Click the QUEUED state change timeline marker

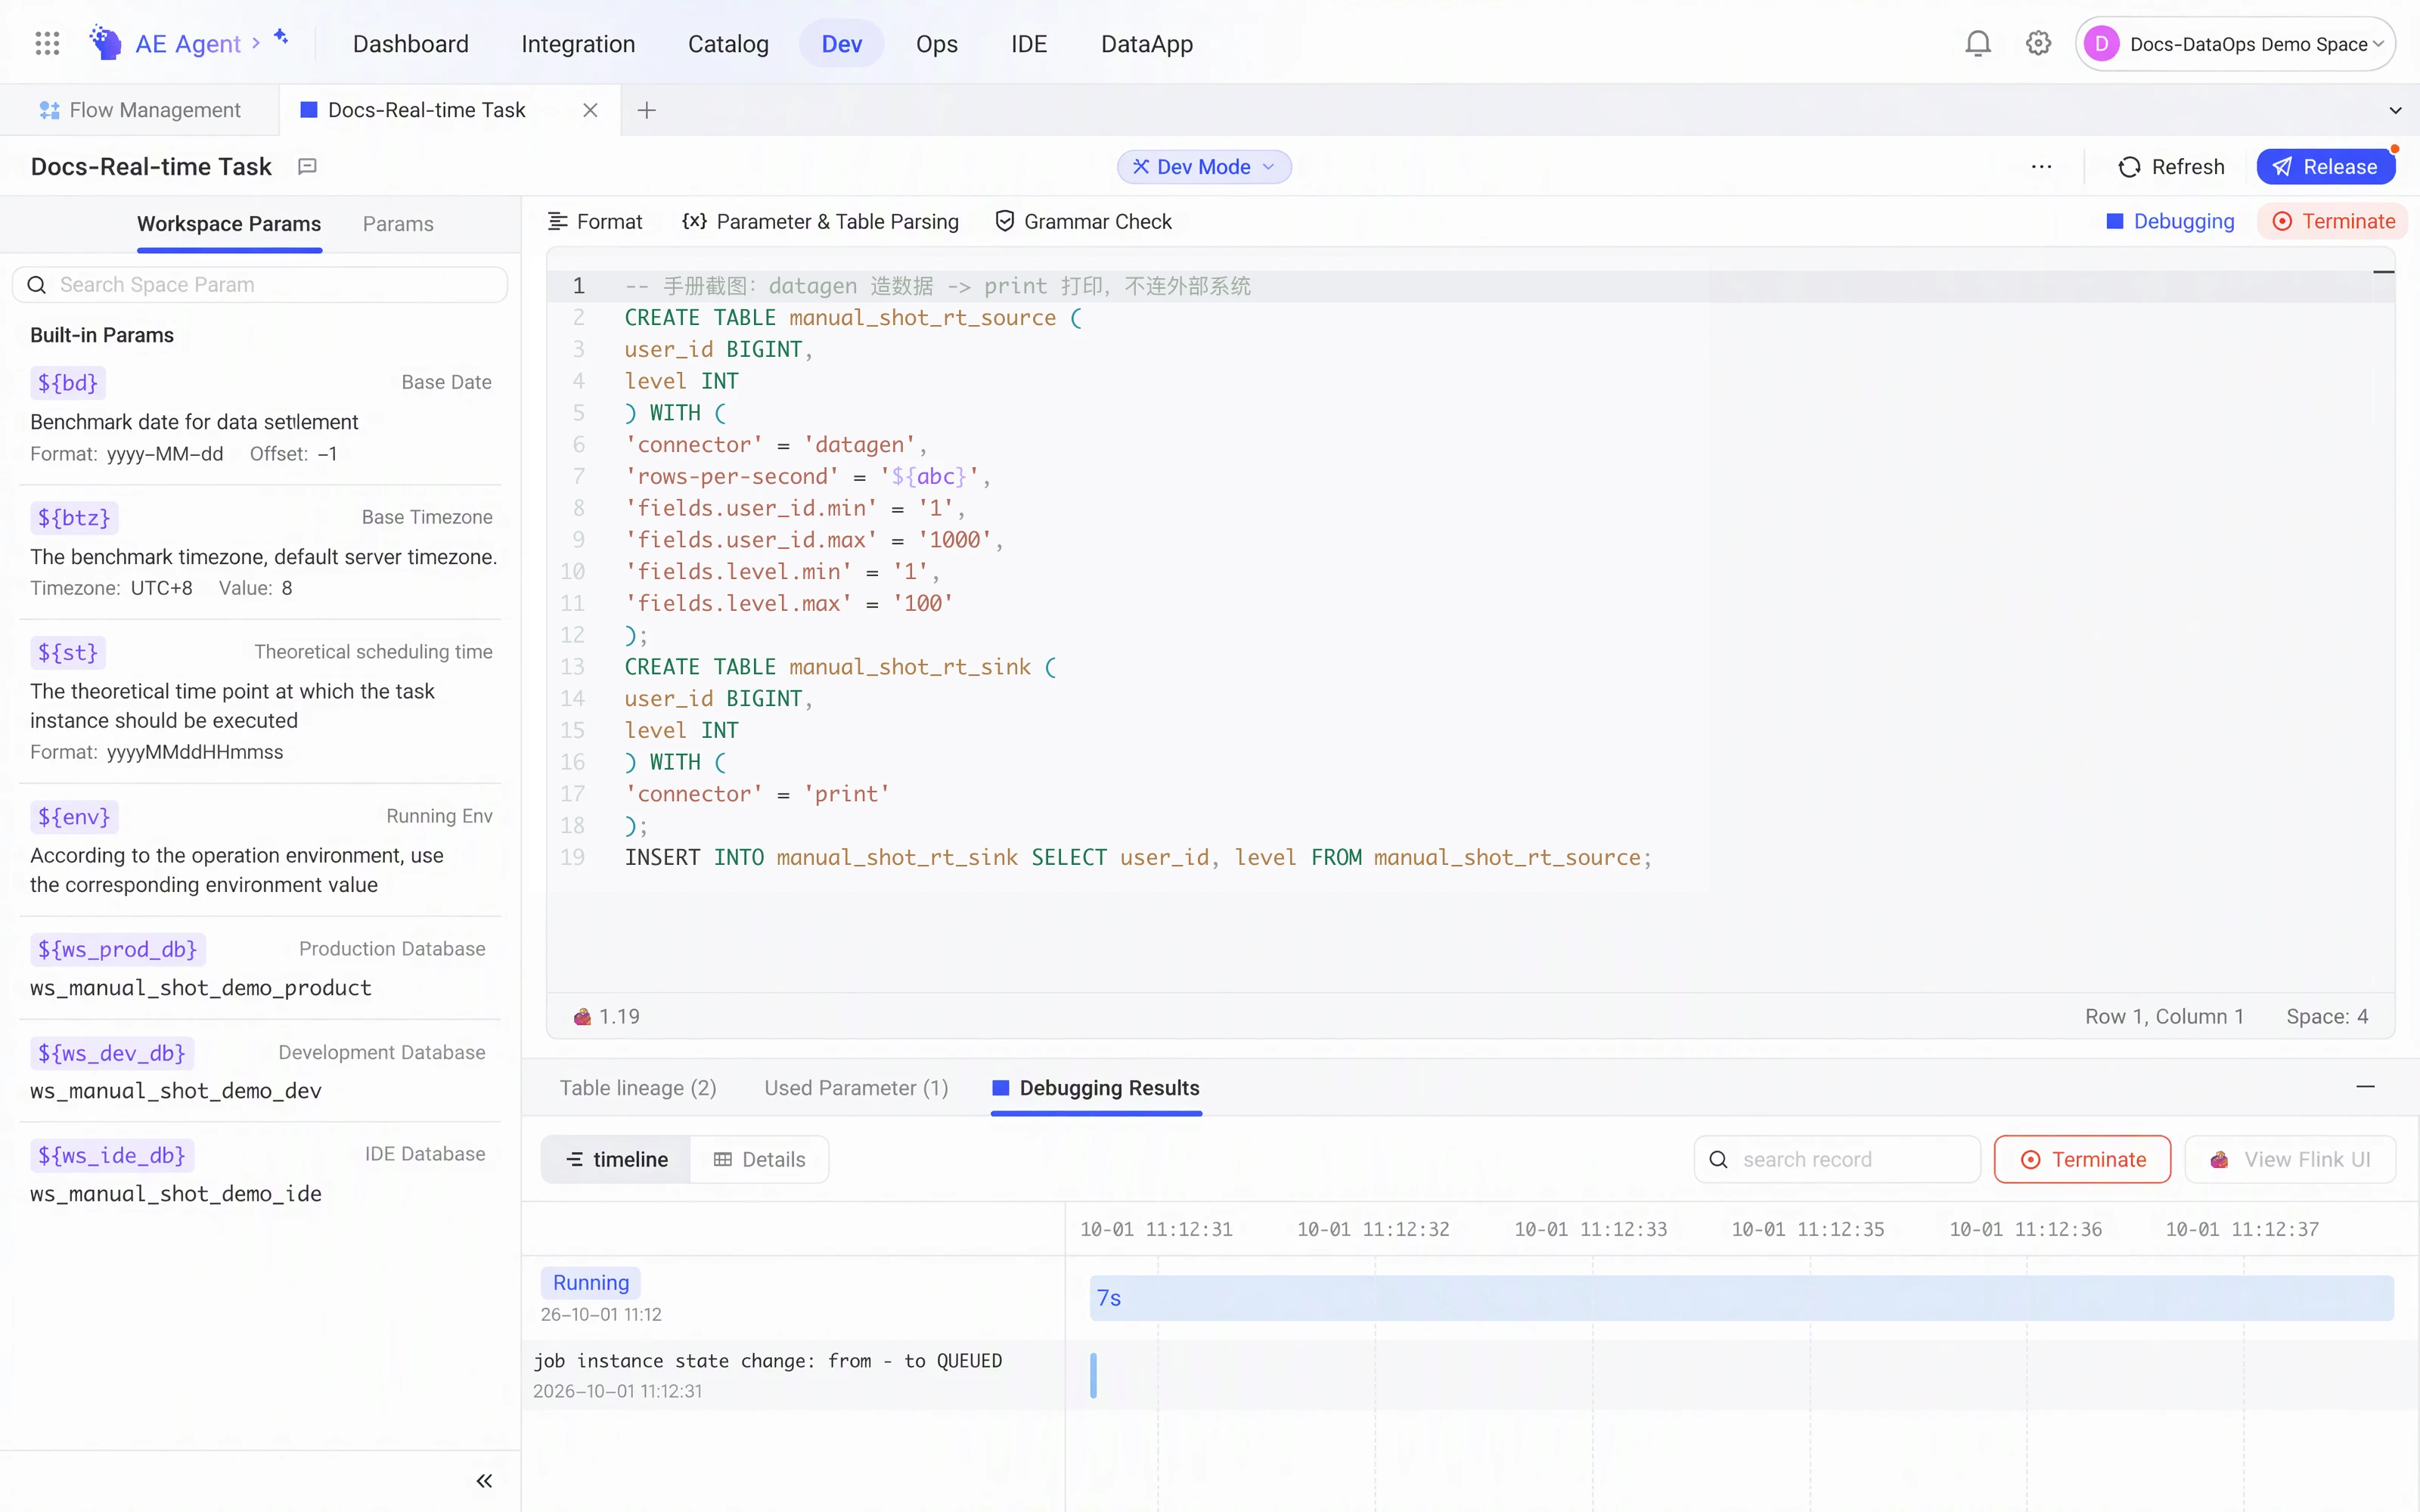1093,1375
